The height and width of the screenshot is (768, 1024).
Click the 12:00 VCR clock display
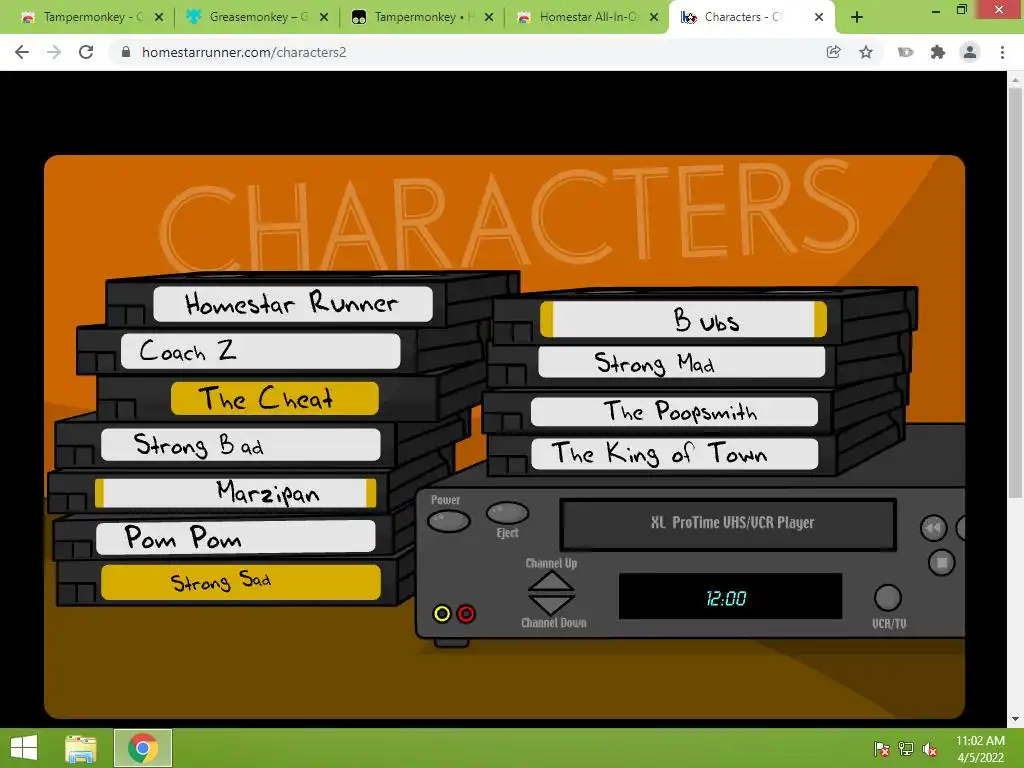[730, 596]
